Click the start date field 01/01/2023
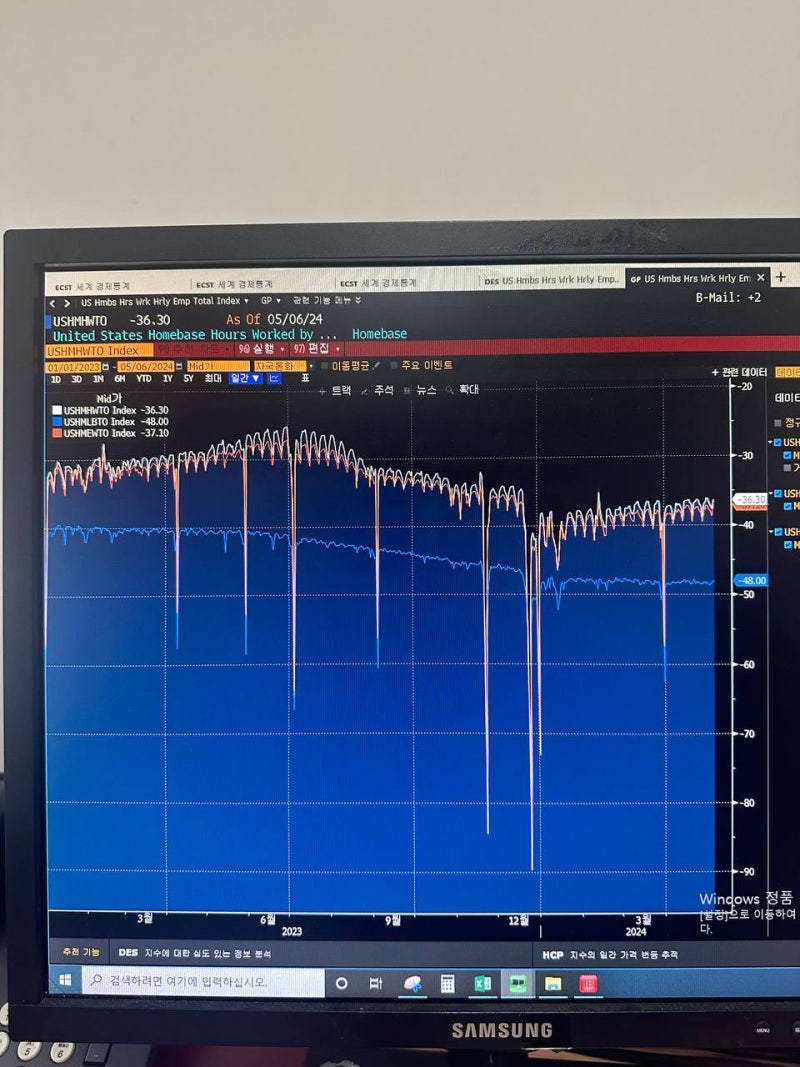800x1067 pixels. (x=73, y=367)
